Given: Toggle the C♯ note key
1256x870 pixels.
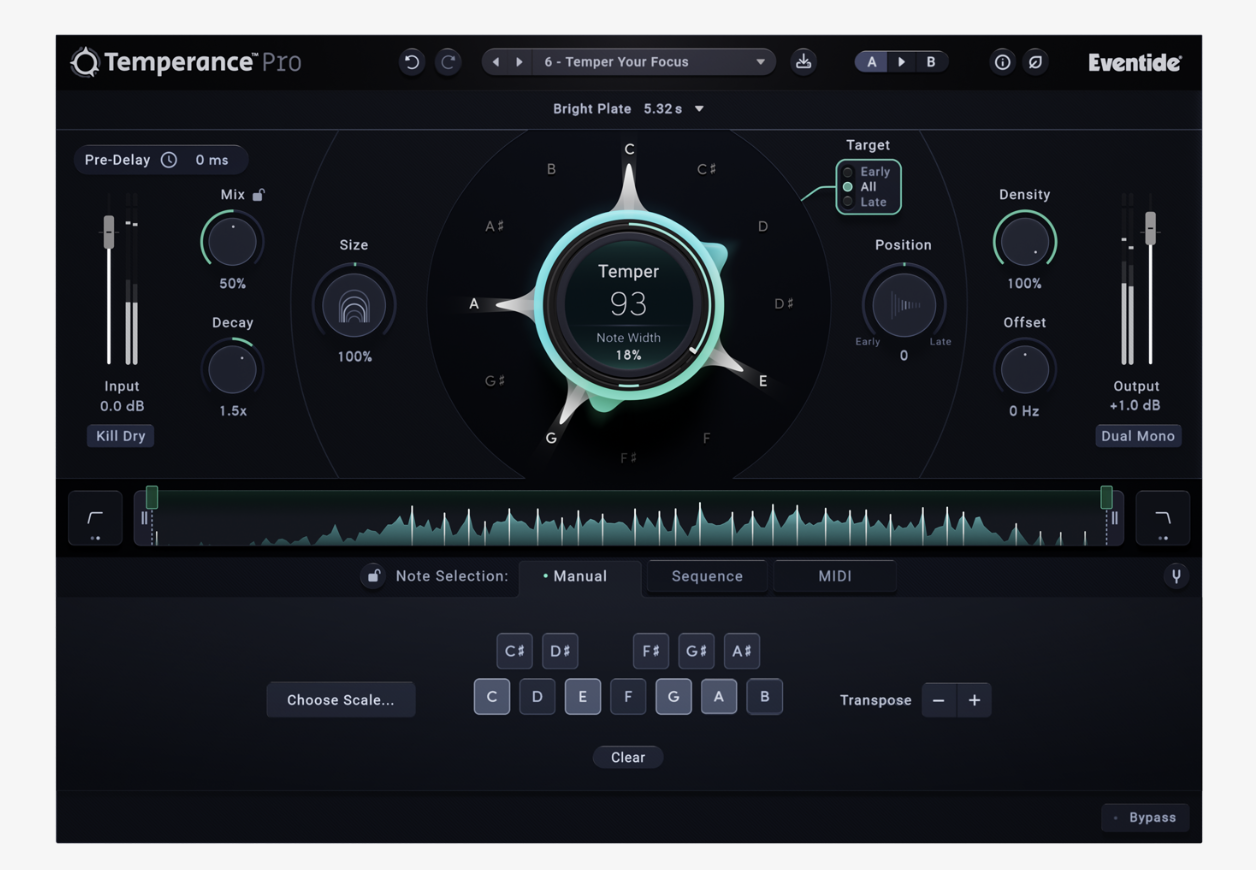Looking at the screenshot, I should click(515, 651).
